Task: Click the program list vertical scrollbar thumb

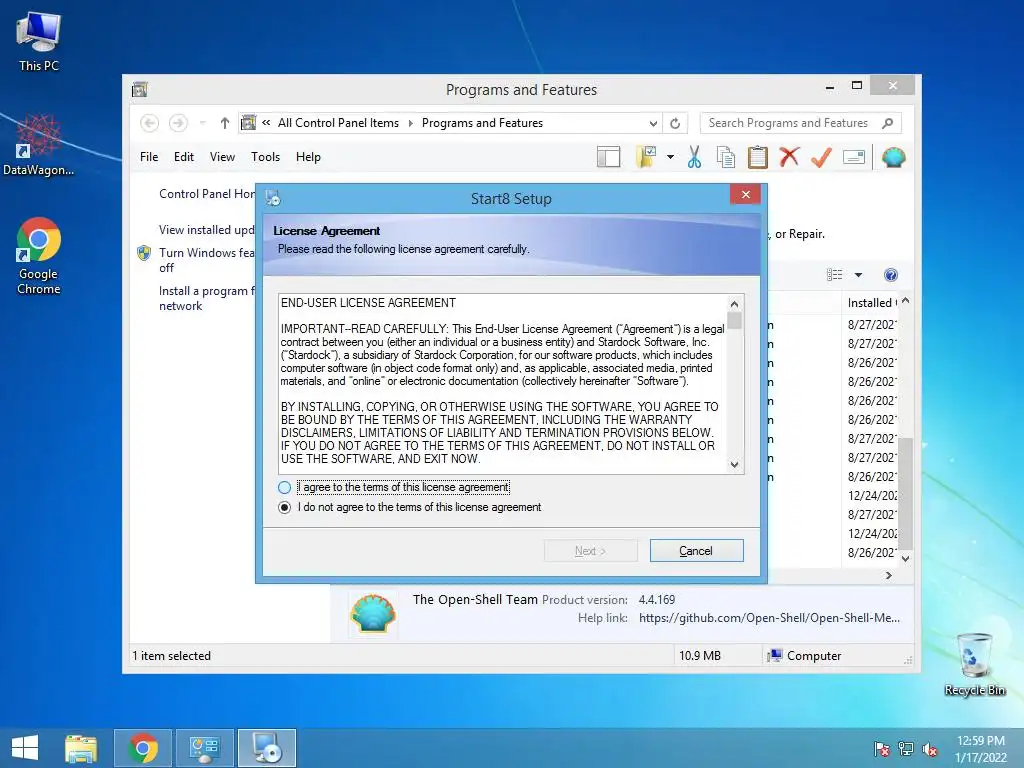Action: [x=905, y=493]
